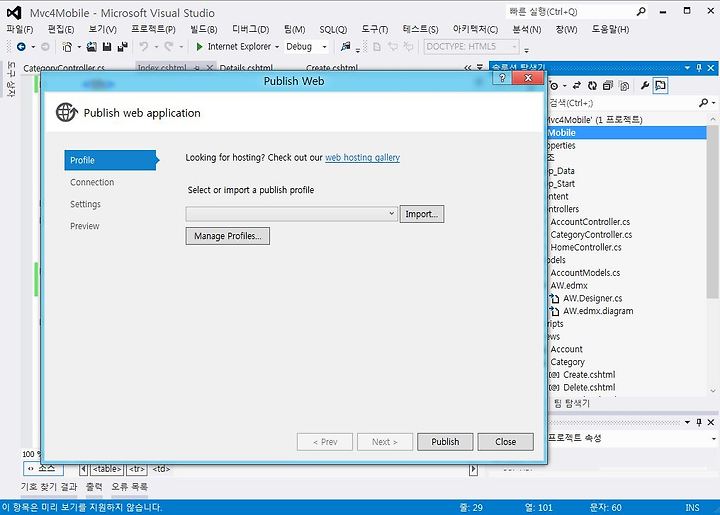Pin the properties panel below
The width and height of the screenshot is (720, 515).
tap(699, 422)
